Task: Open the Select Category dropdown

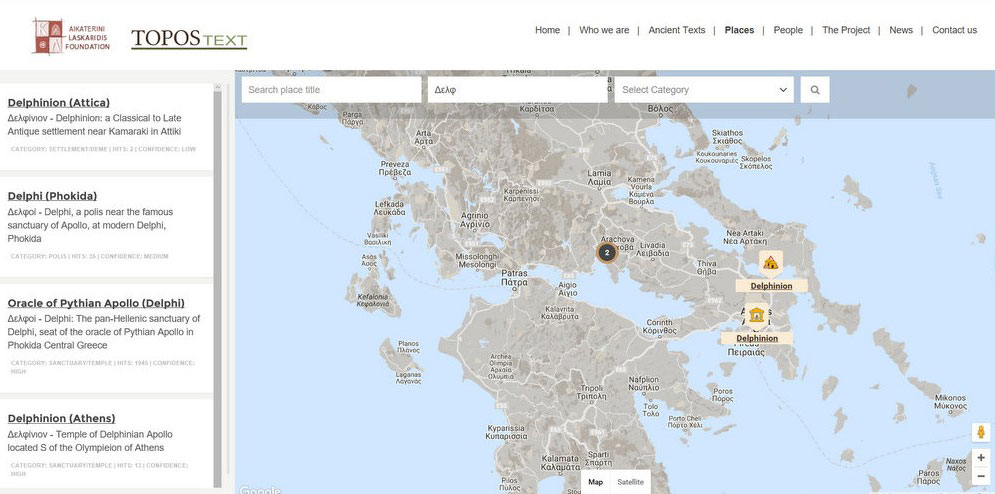Action: point(704,90)
